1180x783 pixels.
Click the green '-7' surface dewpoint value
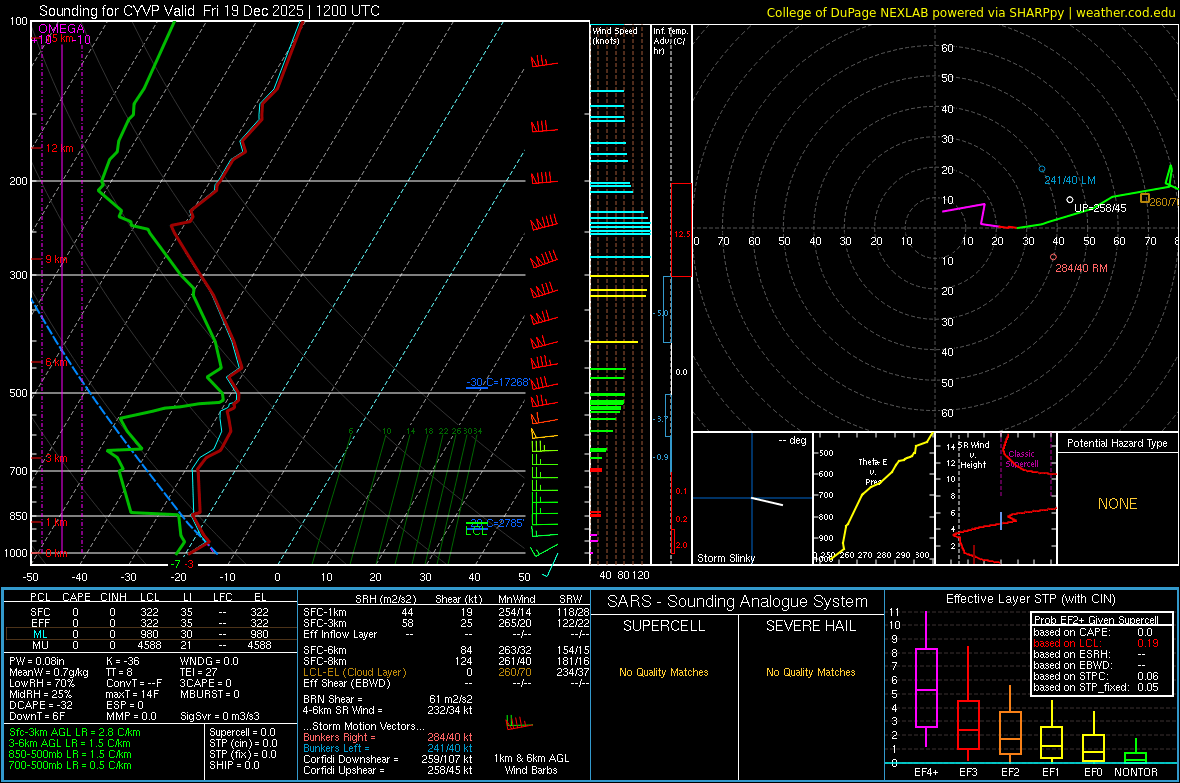176,564
